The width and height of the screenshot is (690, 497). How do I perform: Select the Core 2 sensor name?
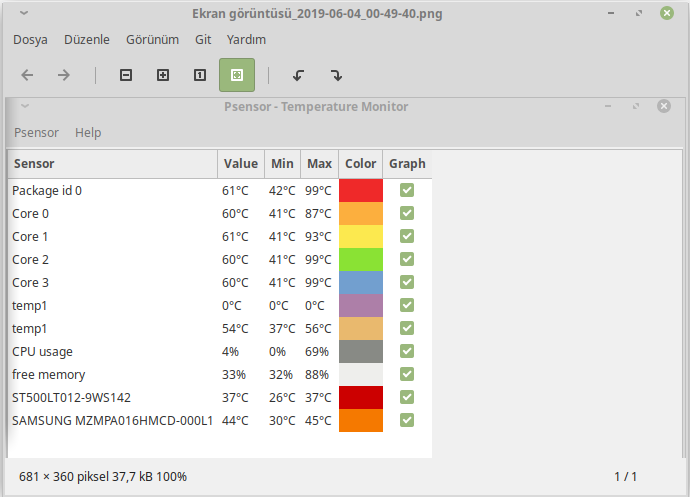30,260
